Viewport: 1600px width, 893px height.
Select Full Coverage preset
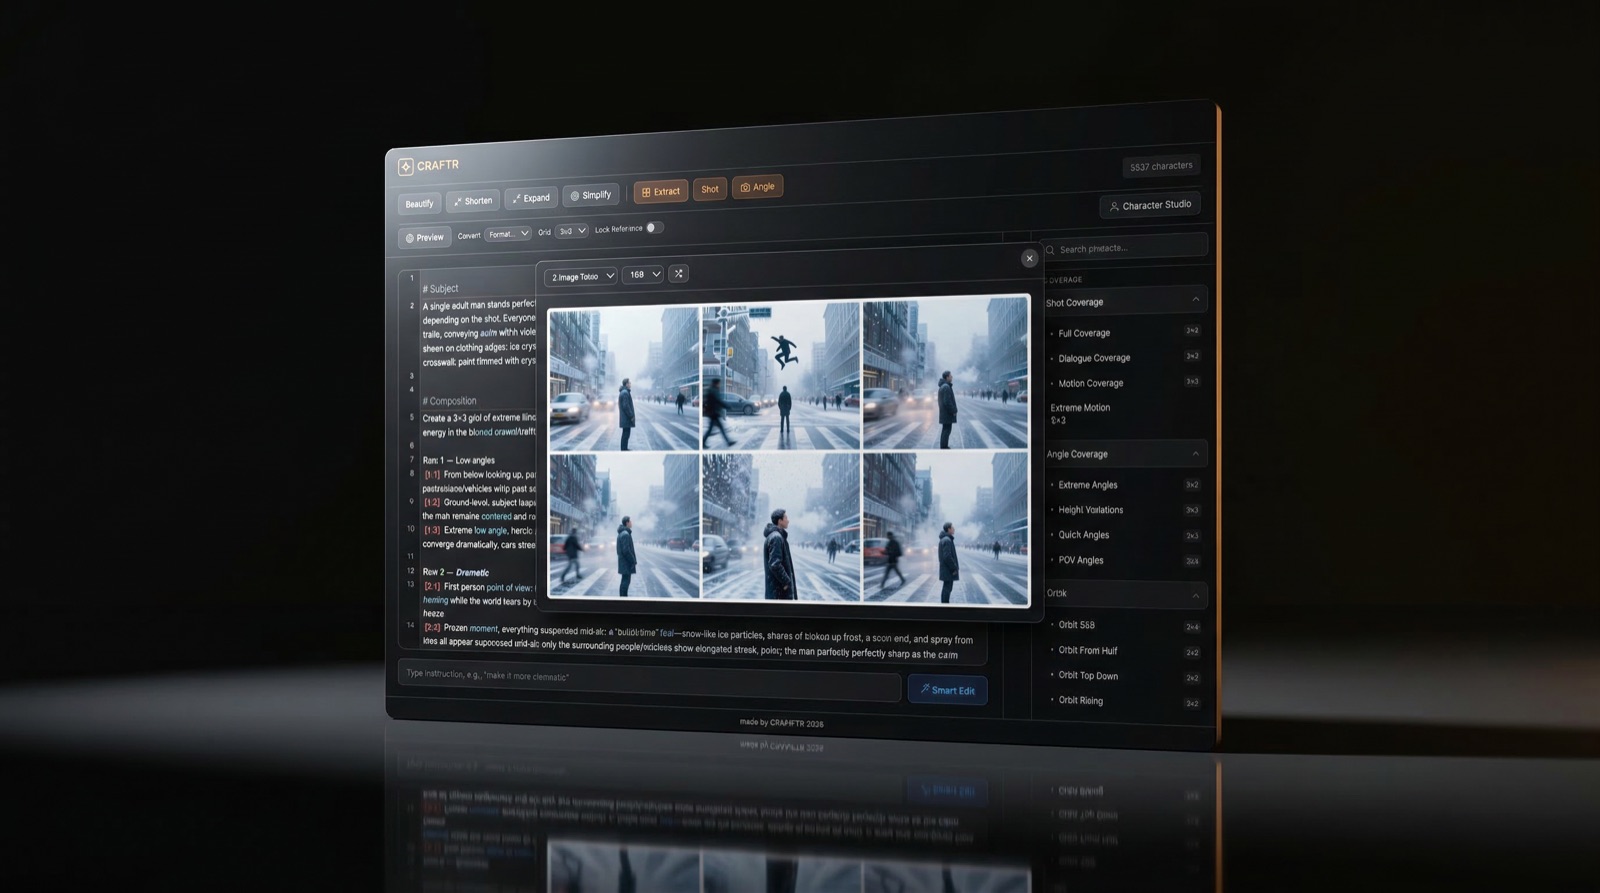click(1084, 333)
